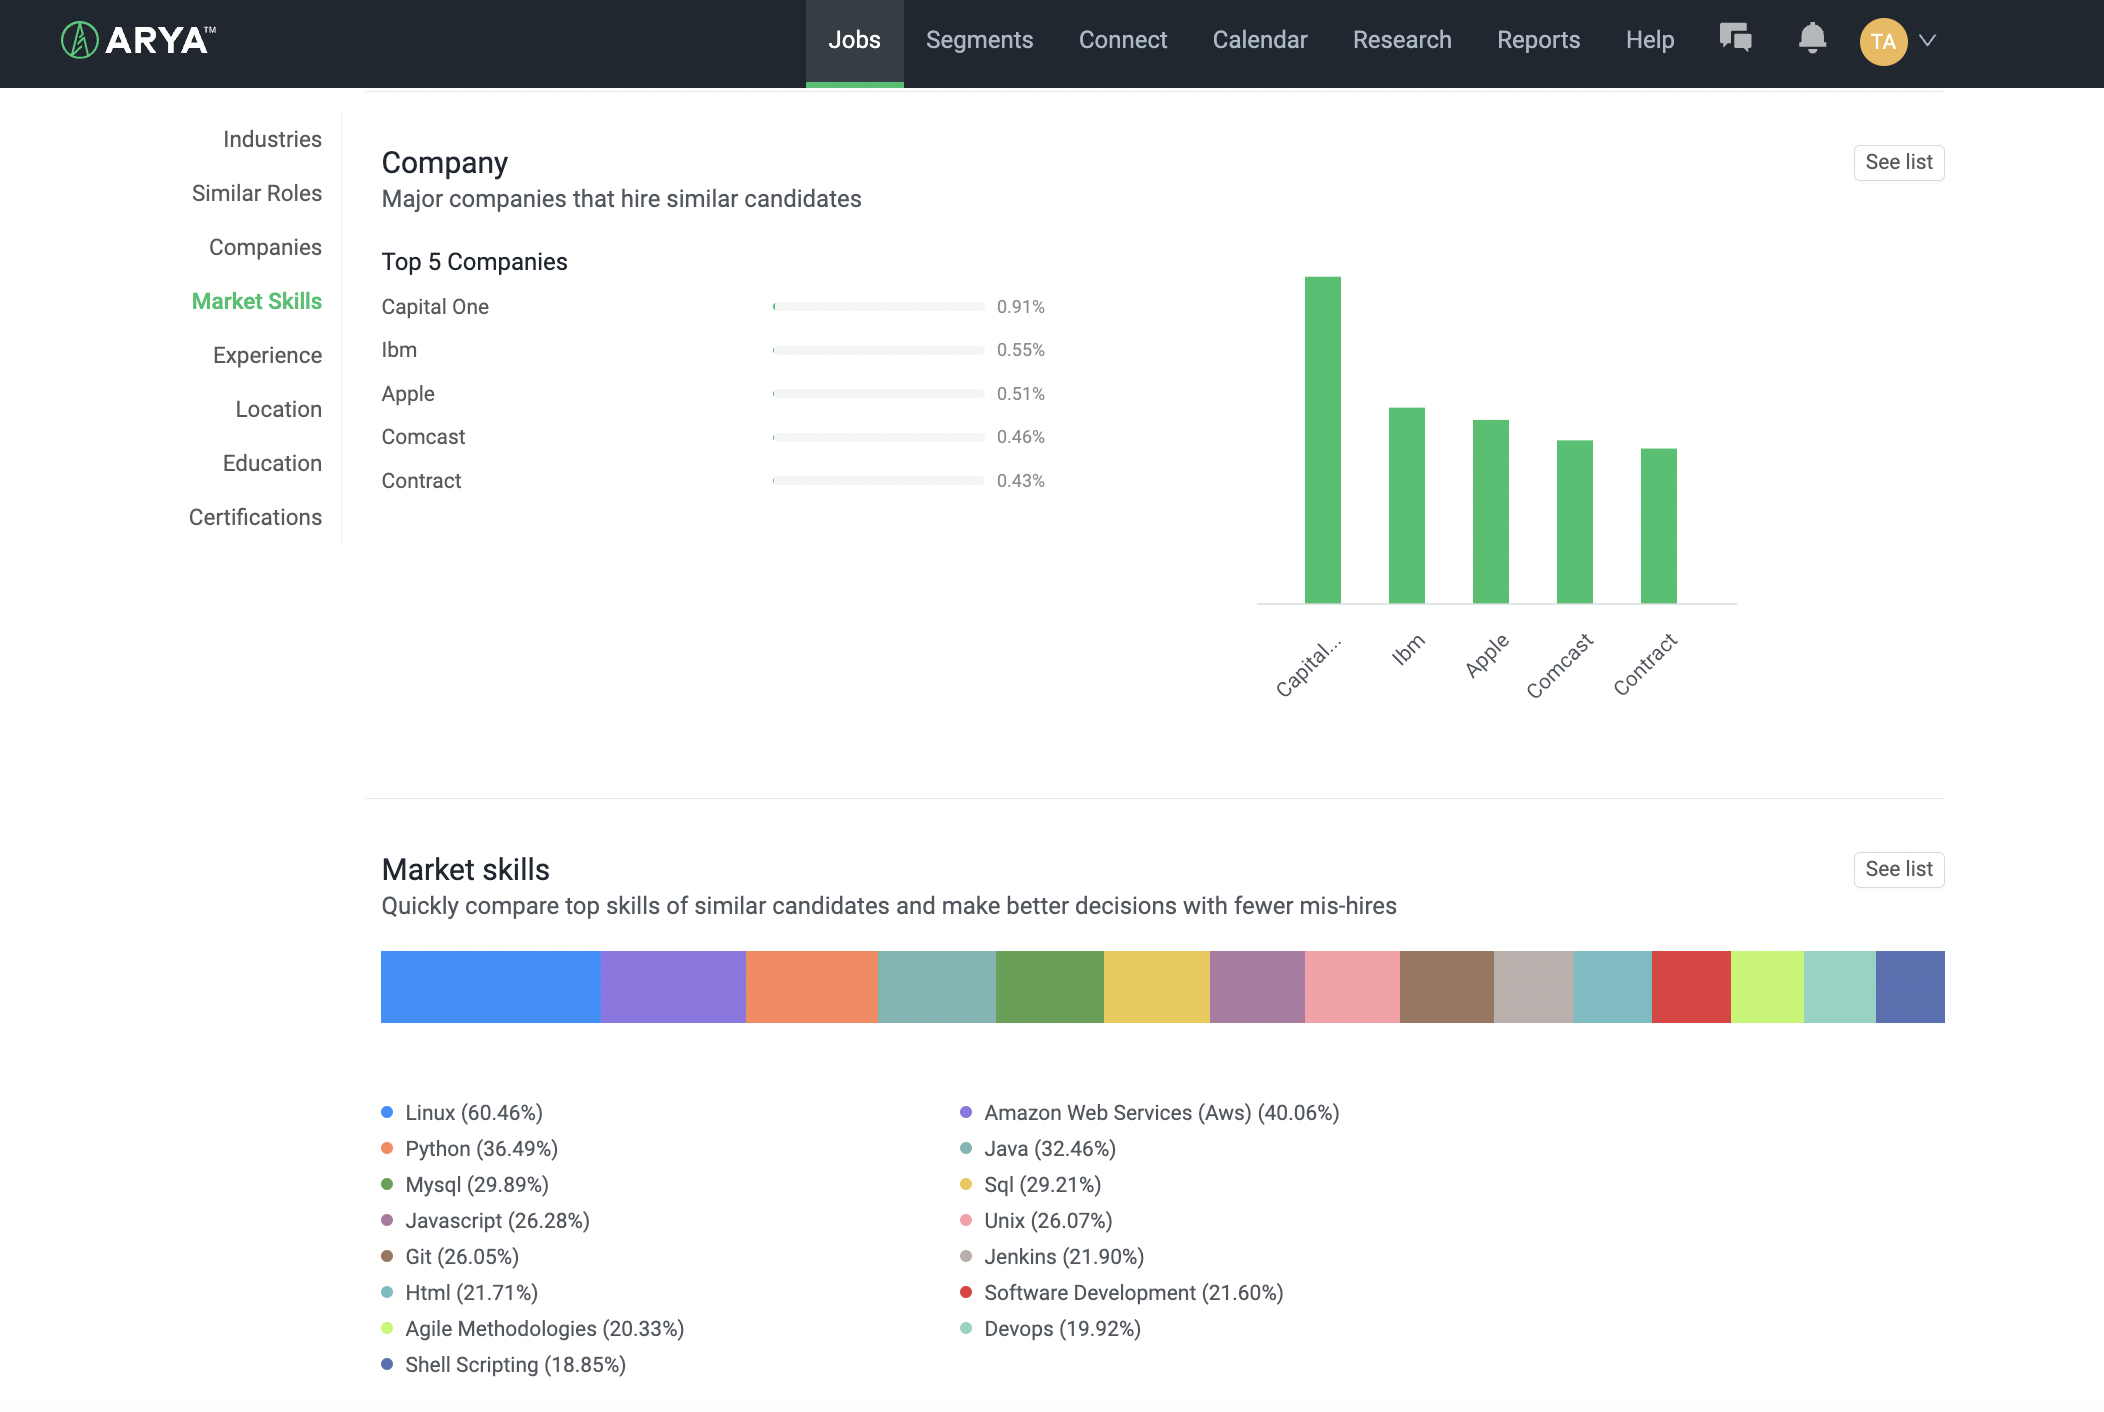Select Certifications in the side navigation
This screenshot has width=2104, height=1412.
point(255,517)
